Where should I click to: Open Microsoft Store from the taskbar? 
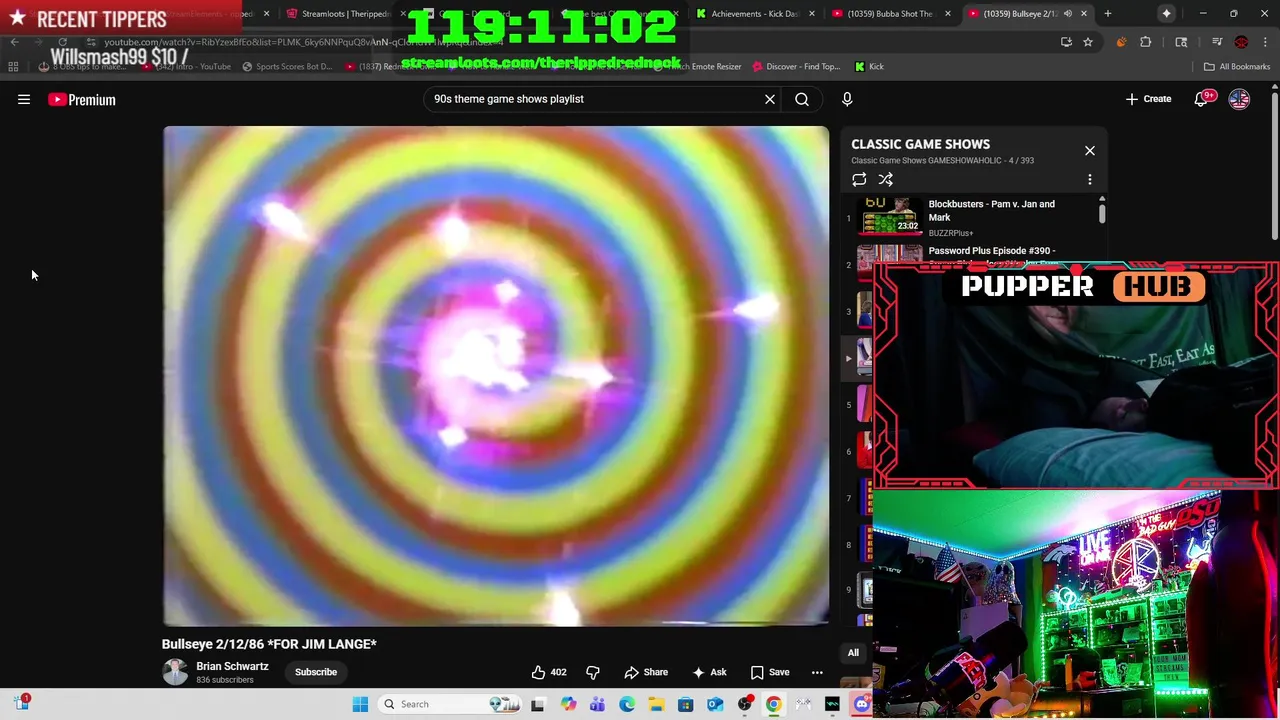click(685, 704)
